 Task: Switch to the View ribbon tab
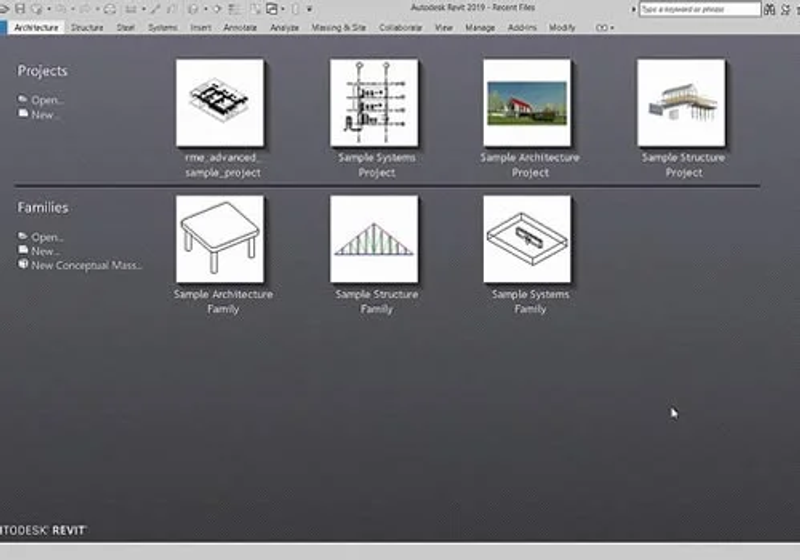(443, 28)
